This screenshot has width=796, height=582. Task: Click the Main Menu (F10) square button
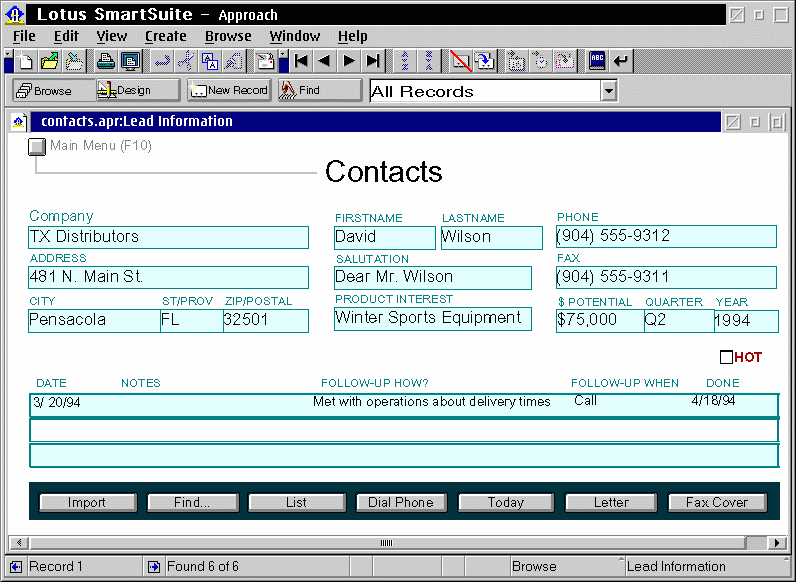37,147
